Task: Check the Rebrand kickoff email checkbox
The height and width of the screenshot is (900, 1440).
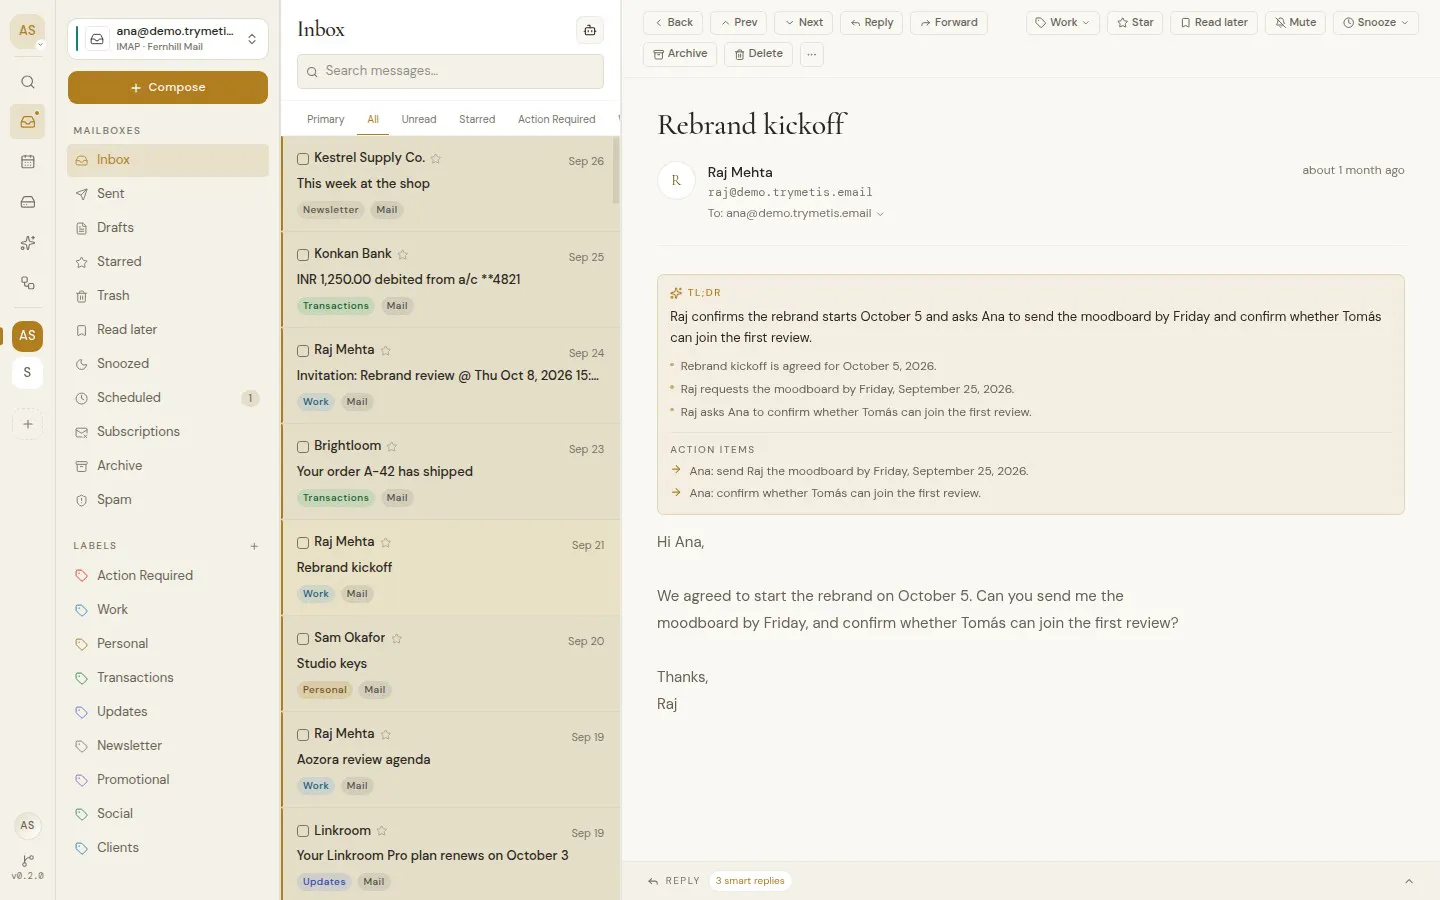Action: point(303,543)
